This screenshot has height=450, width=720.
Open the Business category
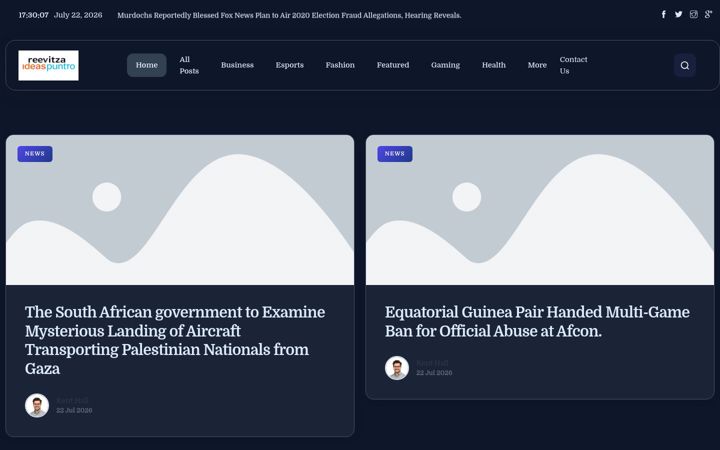[x=237, y=65]
